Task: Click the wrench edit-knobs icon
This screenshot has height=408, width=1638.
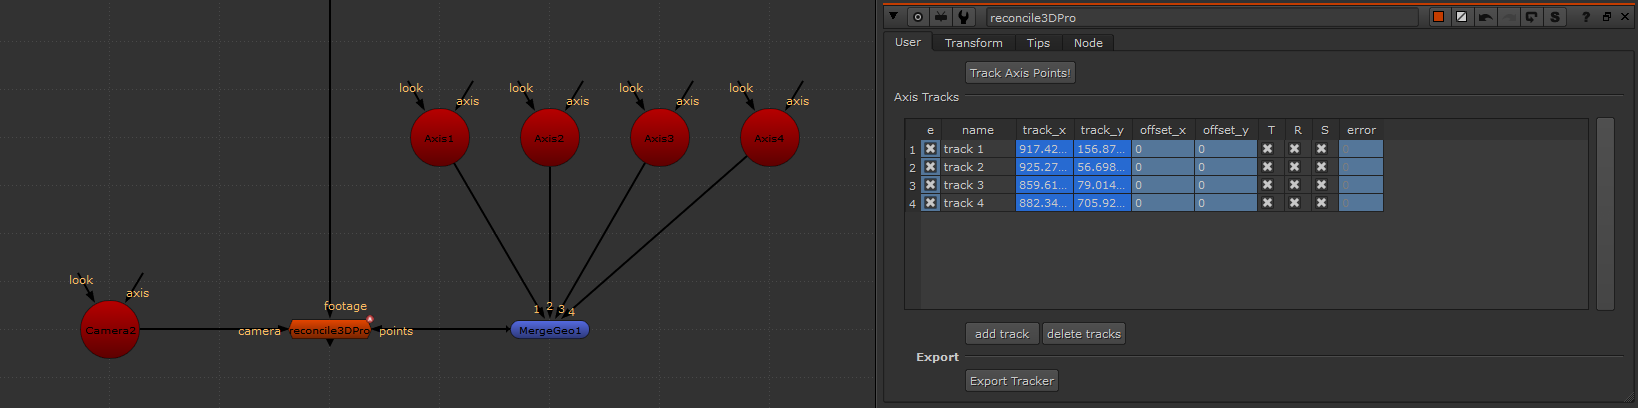Action: 964,17
